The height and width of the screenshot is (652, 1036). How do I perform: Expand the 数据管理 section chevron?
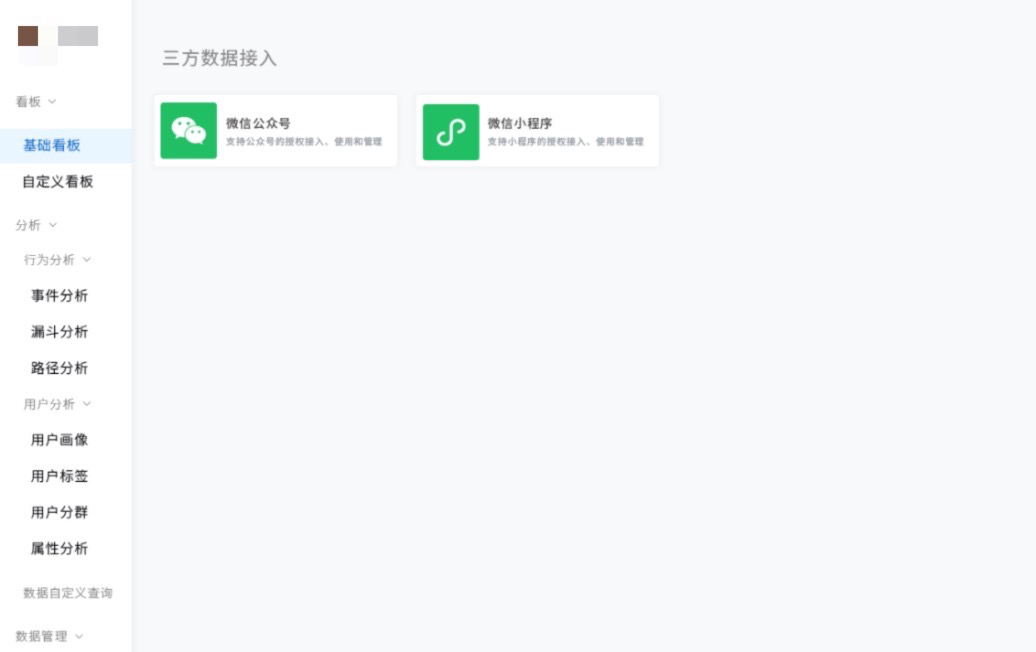point(79,636)
